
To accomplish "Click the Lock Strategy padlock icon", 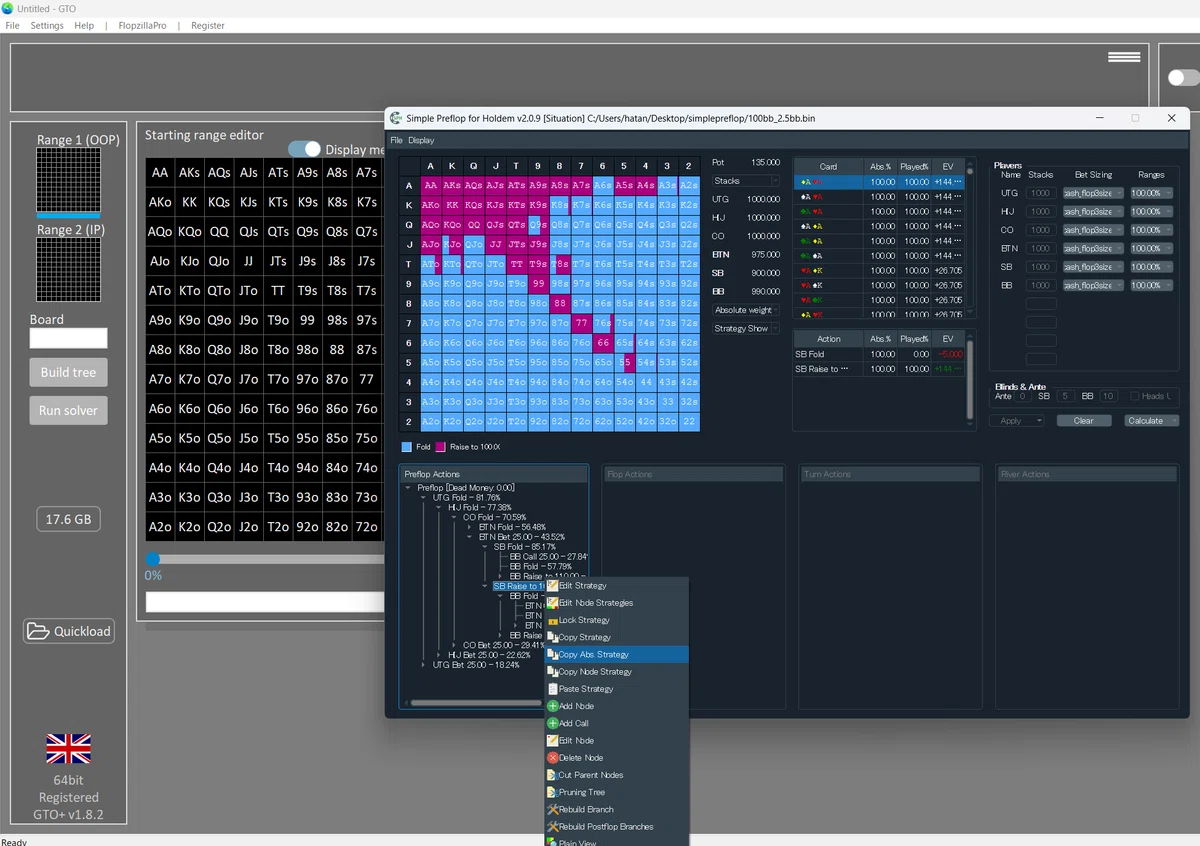I will 552,620.
